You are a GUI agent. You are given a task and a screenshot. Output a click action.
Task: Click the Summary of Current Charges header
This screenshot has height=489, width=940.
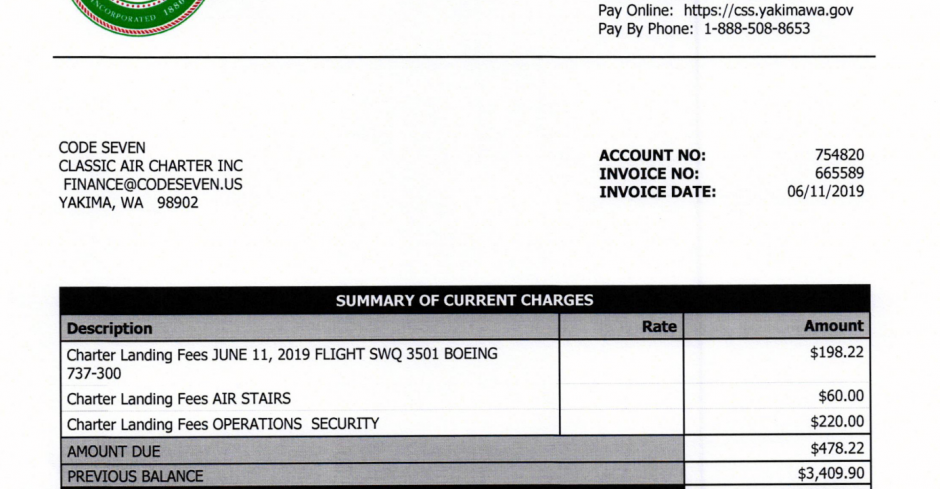click(465, 300)
